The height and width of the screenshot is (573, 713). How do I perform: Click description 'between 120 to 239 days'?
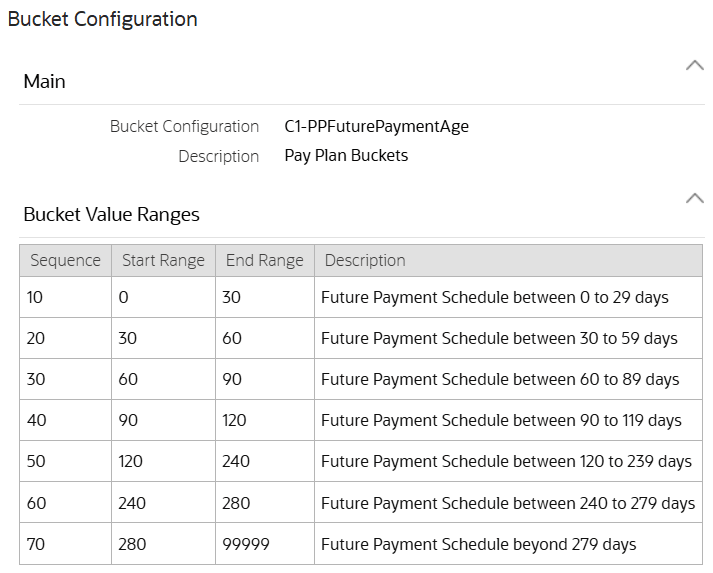coord(508,461)
